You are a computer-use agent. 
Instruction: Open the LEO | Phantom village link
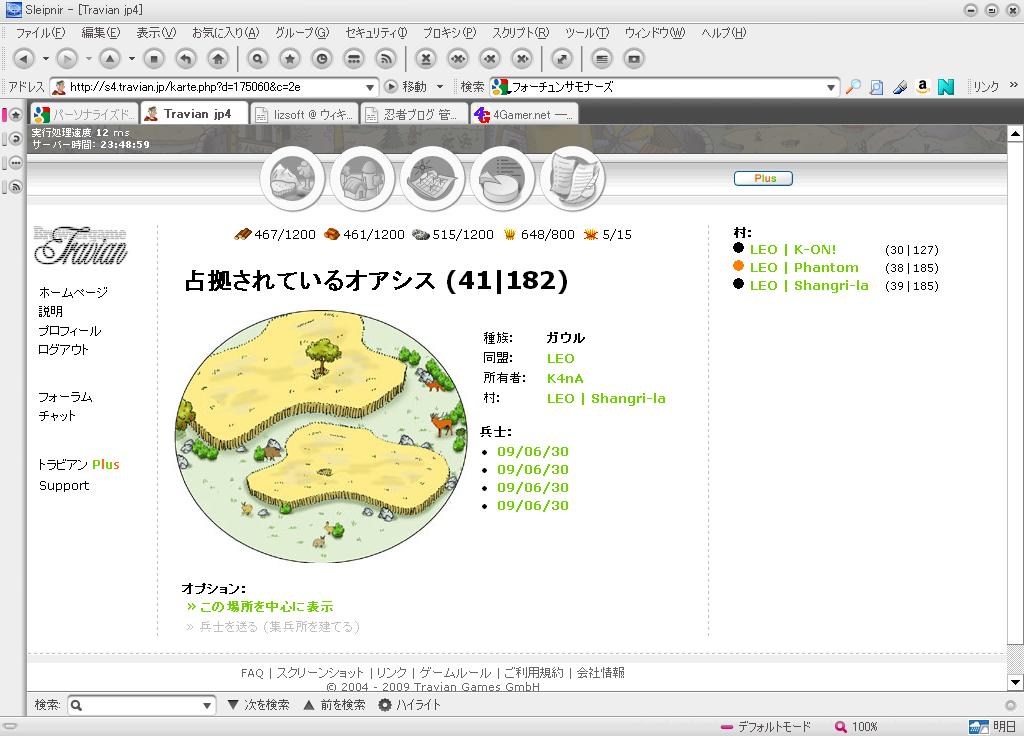pos(804,267)
